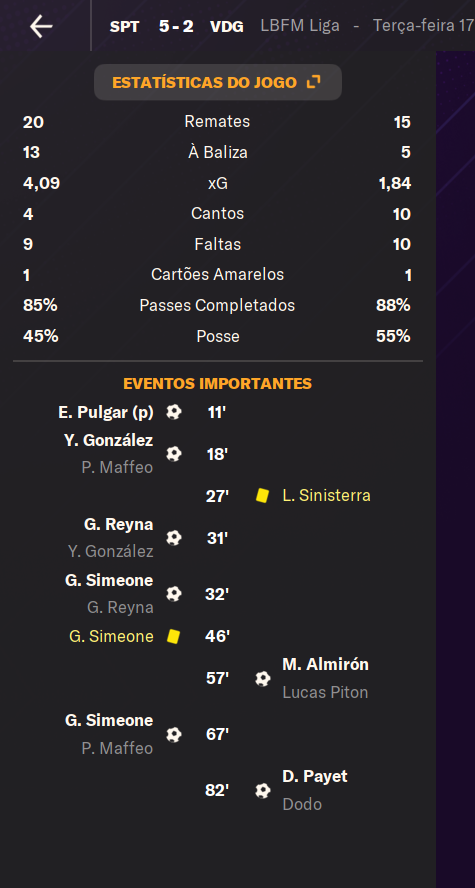475x888 pixels.
Task: Click L. Sinisterra's yellow card icon
Action: 262,496
